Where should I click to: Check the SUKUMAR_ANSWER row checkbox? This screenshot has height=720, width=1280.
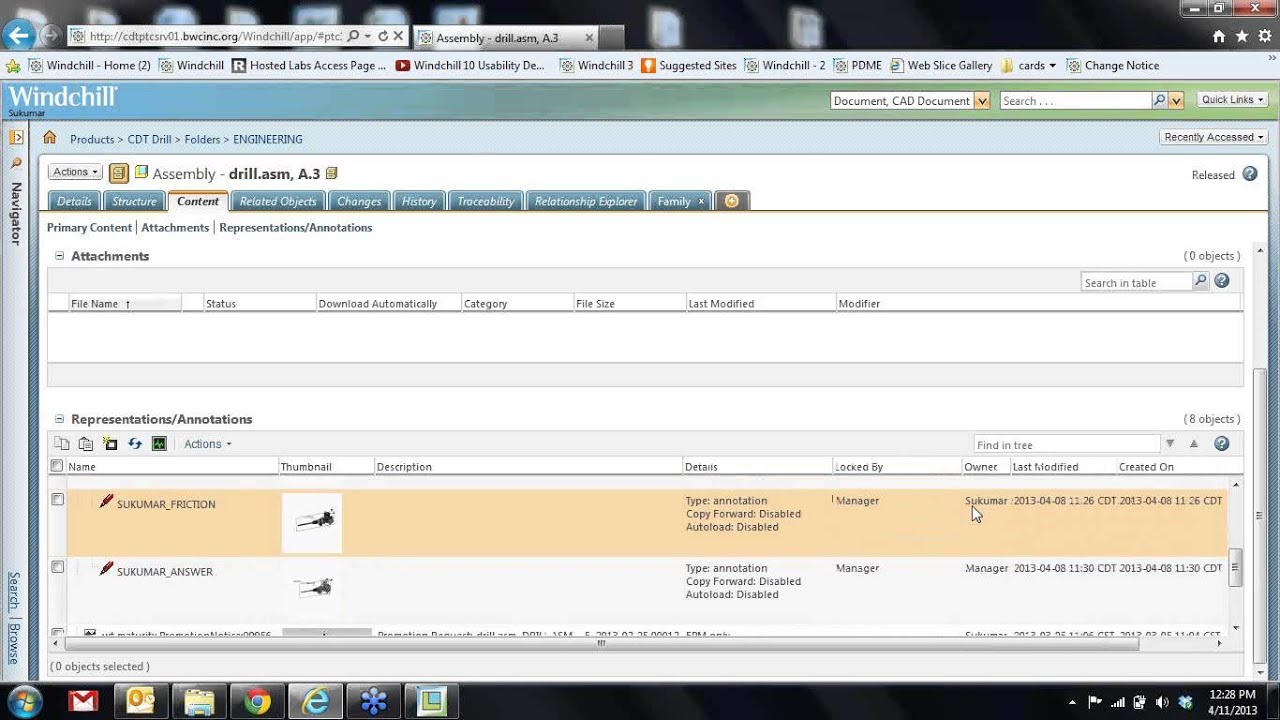[57, 567]
